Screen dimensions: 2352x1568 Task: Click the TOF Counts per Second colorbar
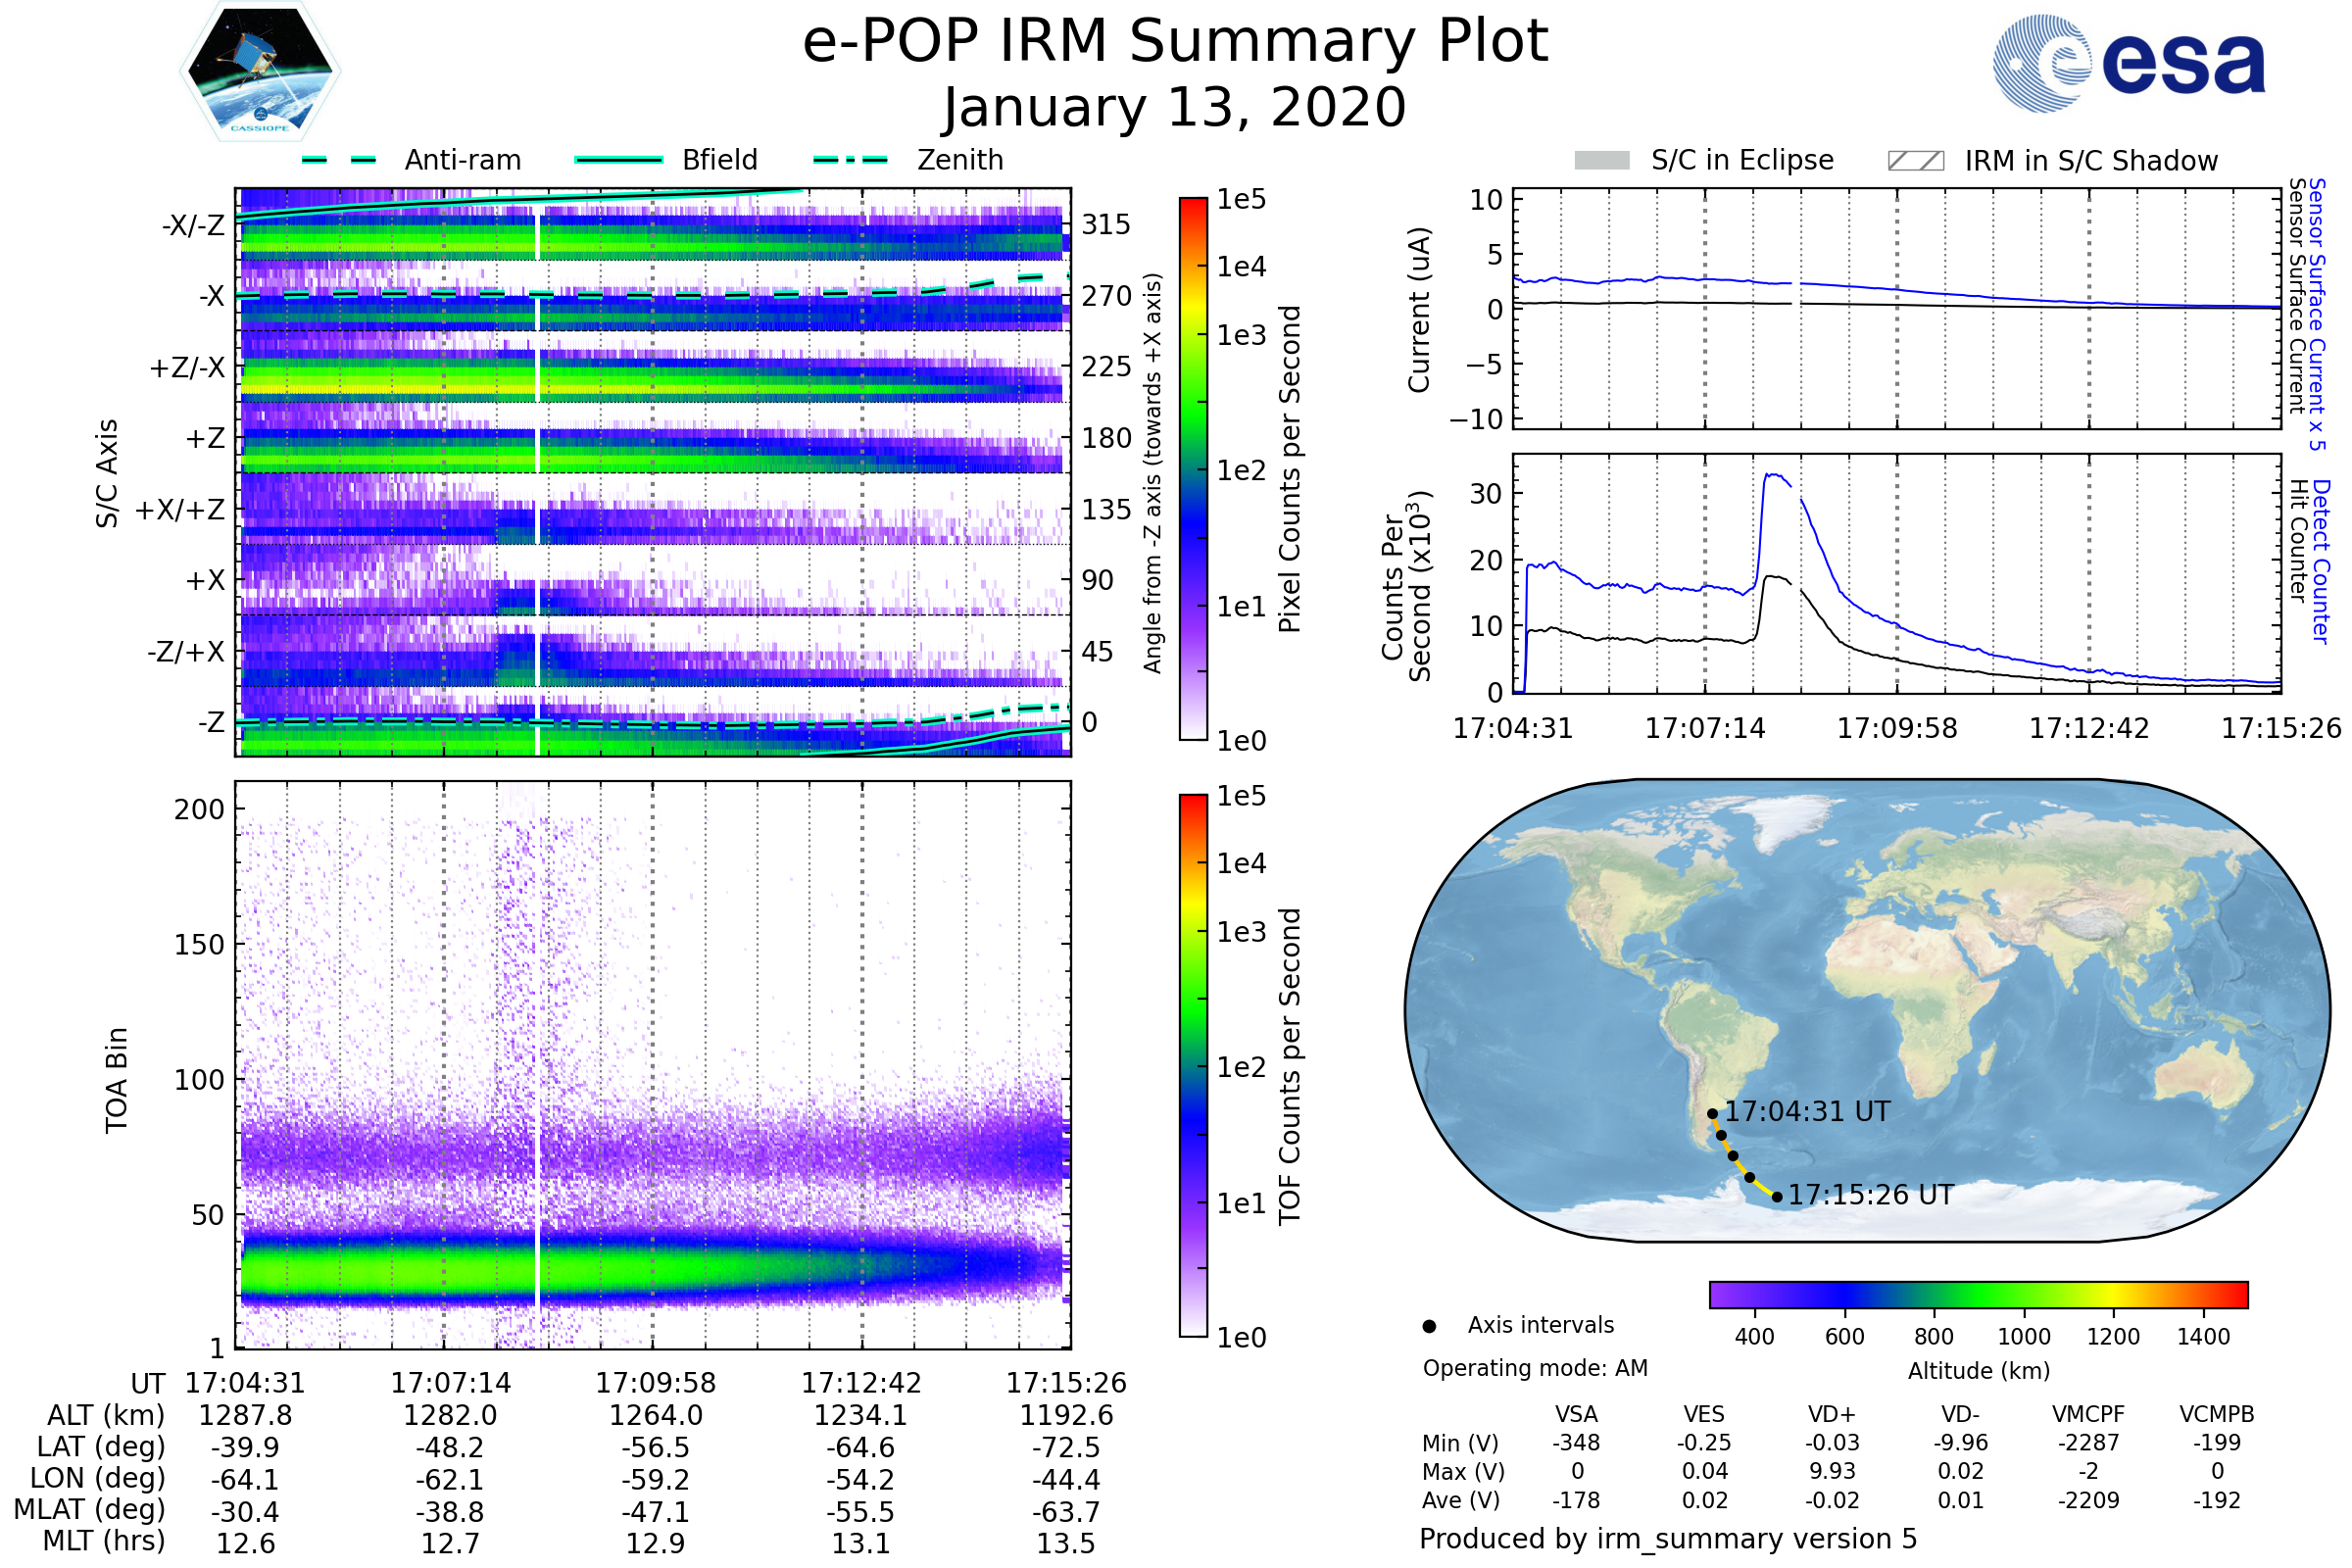pos(1193,1065)
